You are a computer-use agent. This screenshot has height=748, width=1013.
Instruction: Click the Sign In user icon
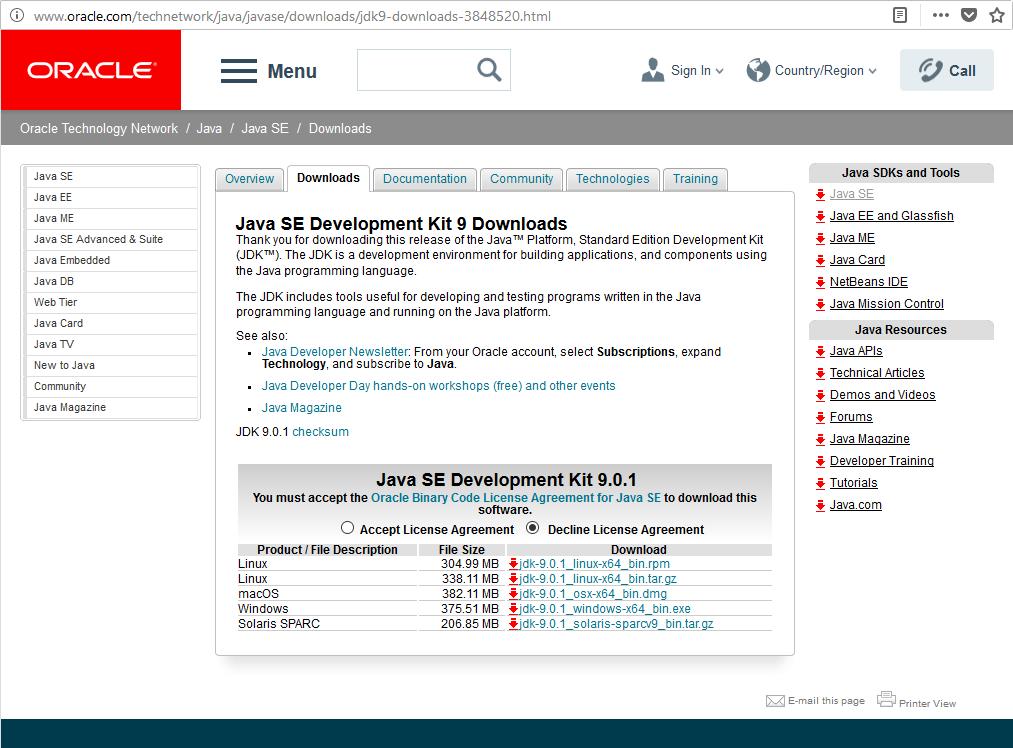[653, 70]
